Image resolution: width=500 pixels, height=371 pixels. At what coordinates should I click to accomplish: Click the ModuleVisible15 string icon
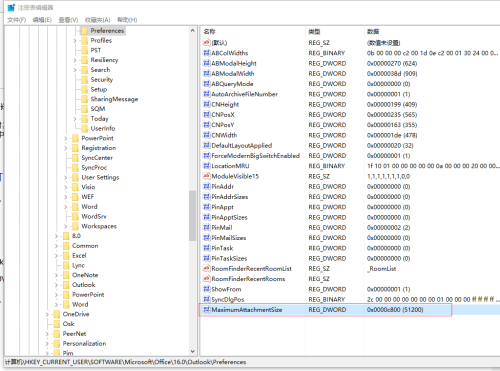pyautogui.click(x=207, y=176)
